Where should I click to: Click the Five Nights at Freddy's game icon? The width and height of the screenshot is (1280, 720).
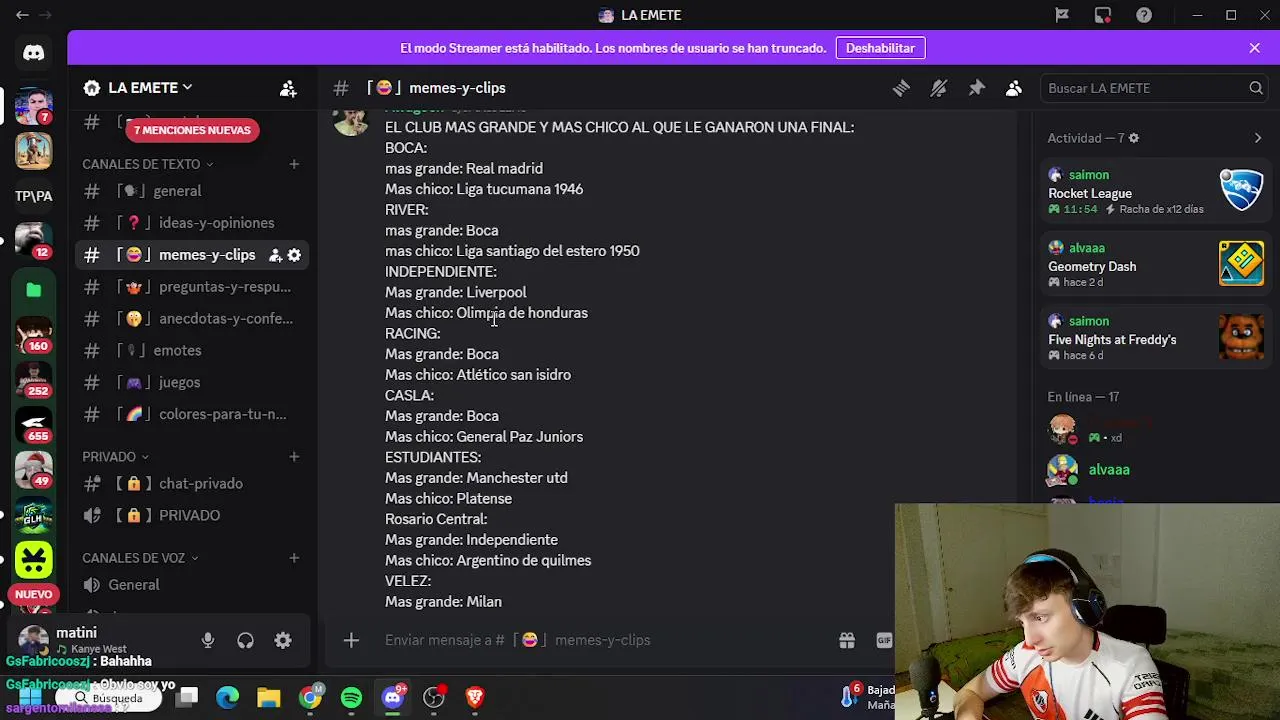click(x=1241, y=336)
